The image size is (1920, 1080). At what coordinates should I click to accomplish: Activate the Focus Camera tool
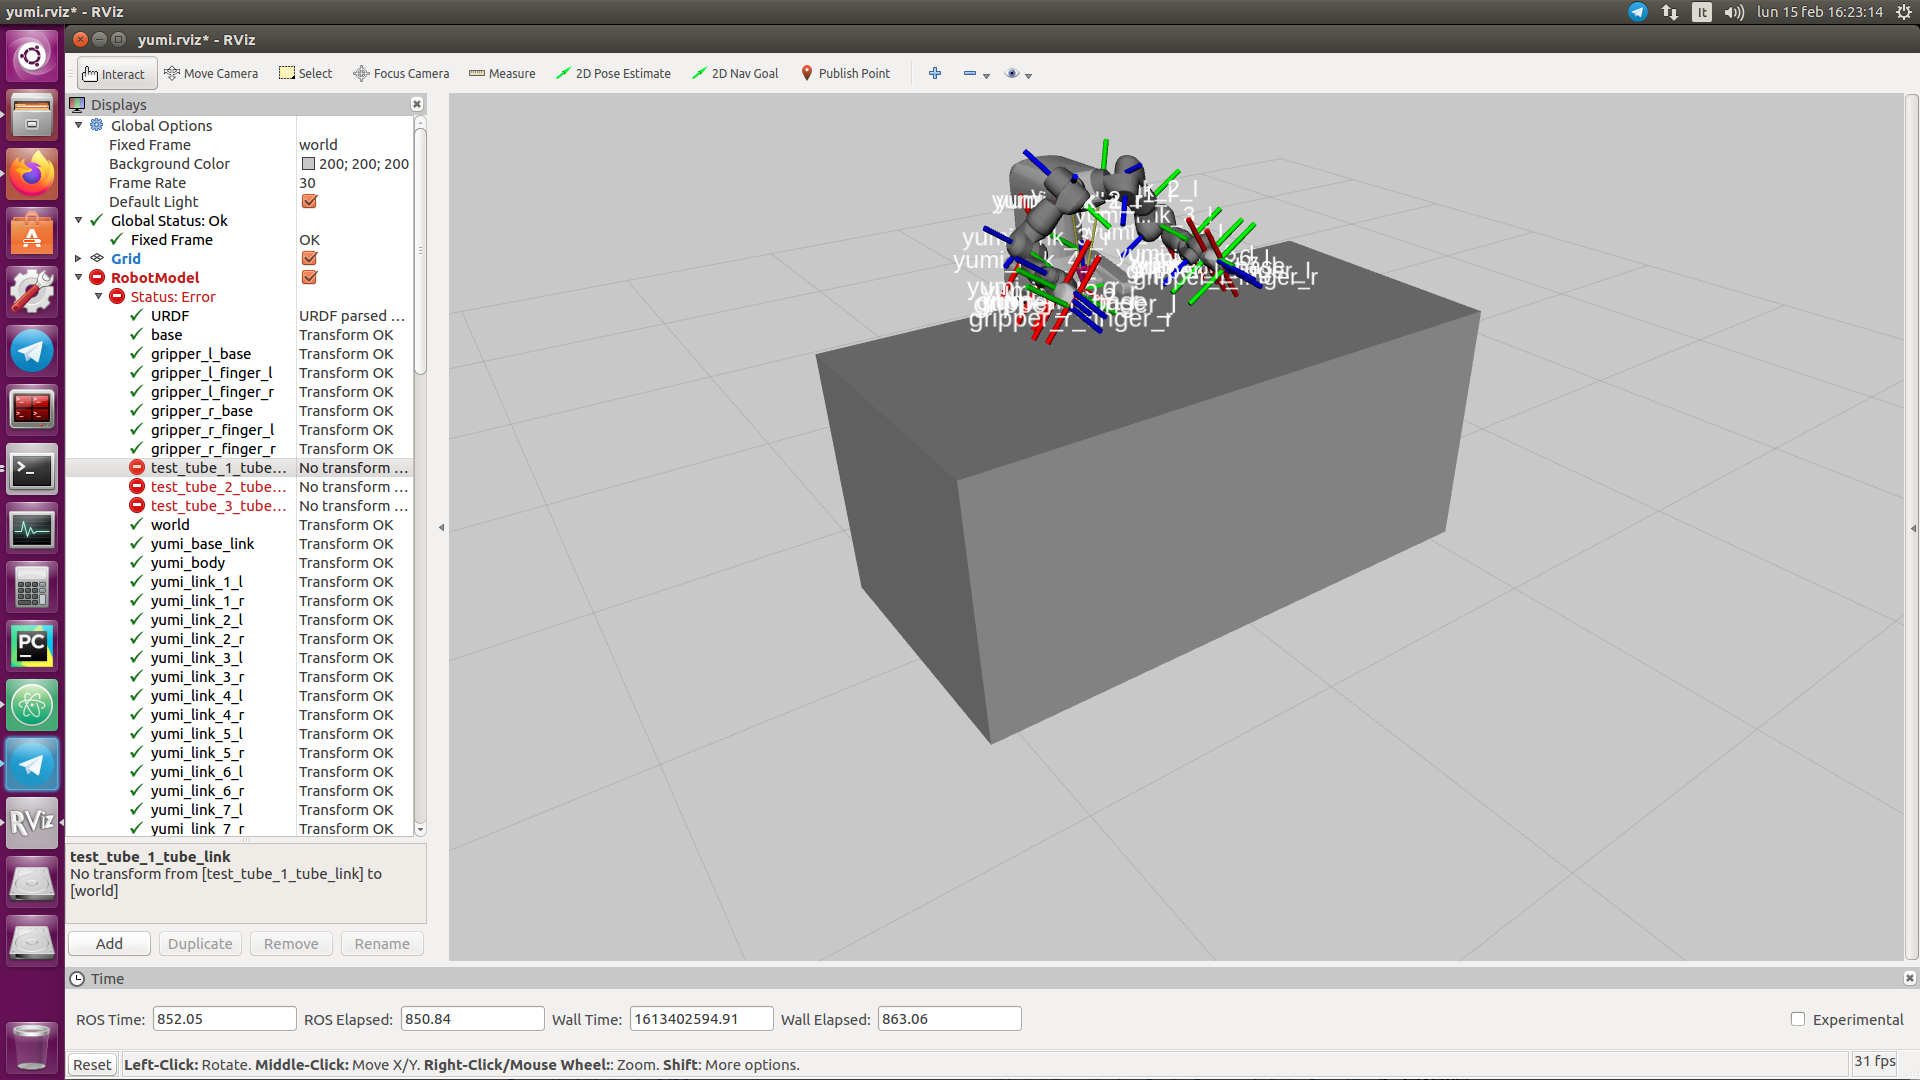point(401,73)
